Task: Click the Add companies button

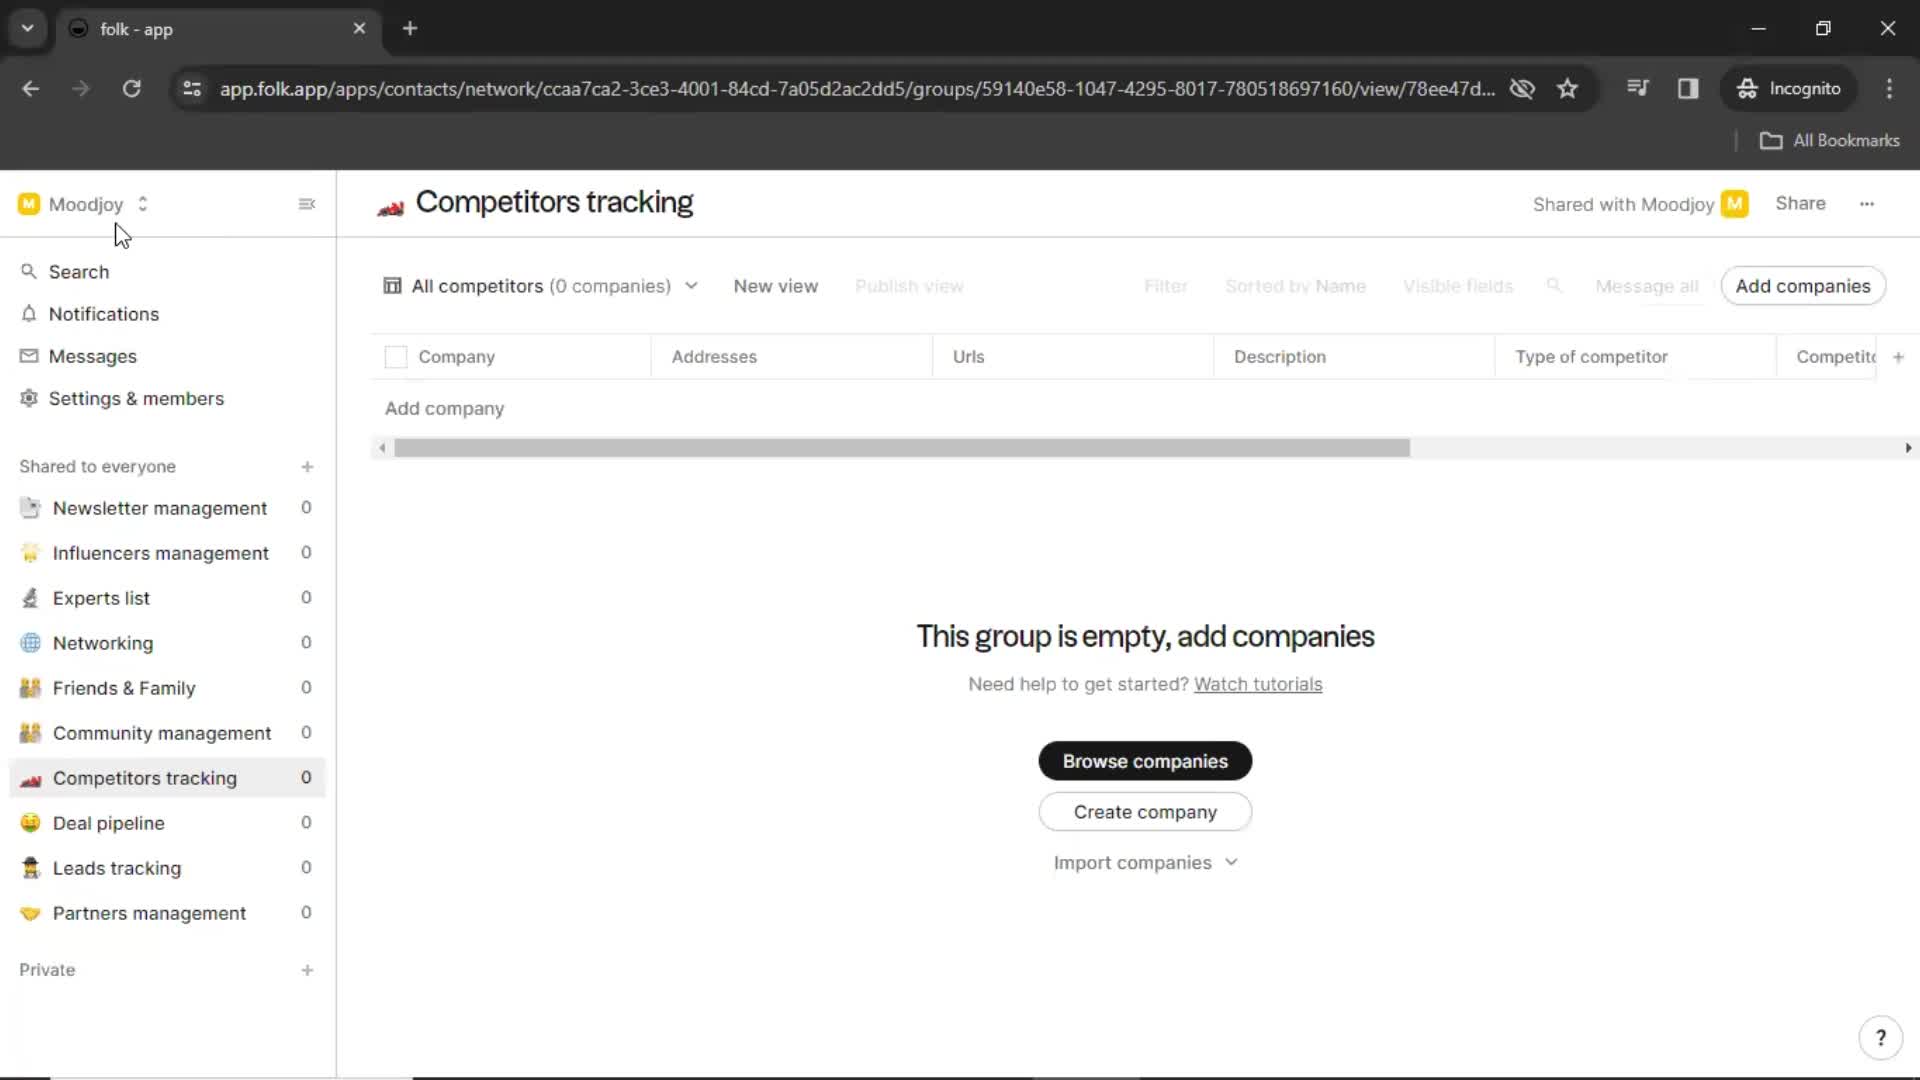Action: 1801,286
